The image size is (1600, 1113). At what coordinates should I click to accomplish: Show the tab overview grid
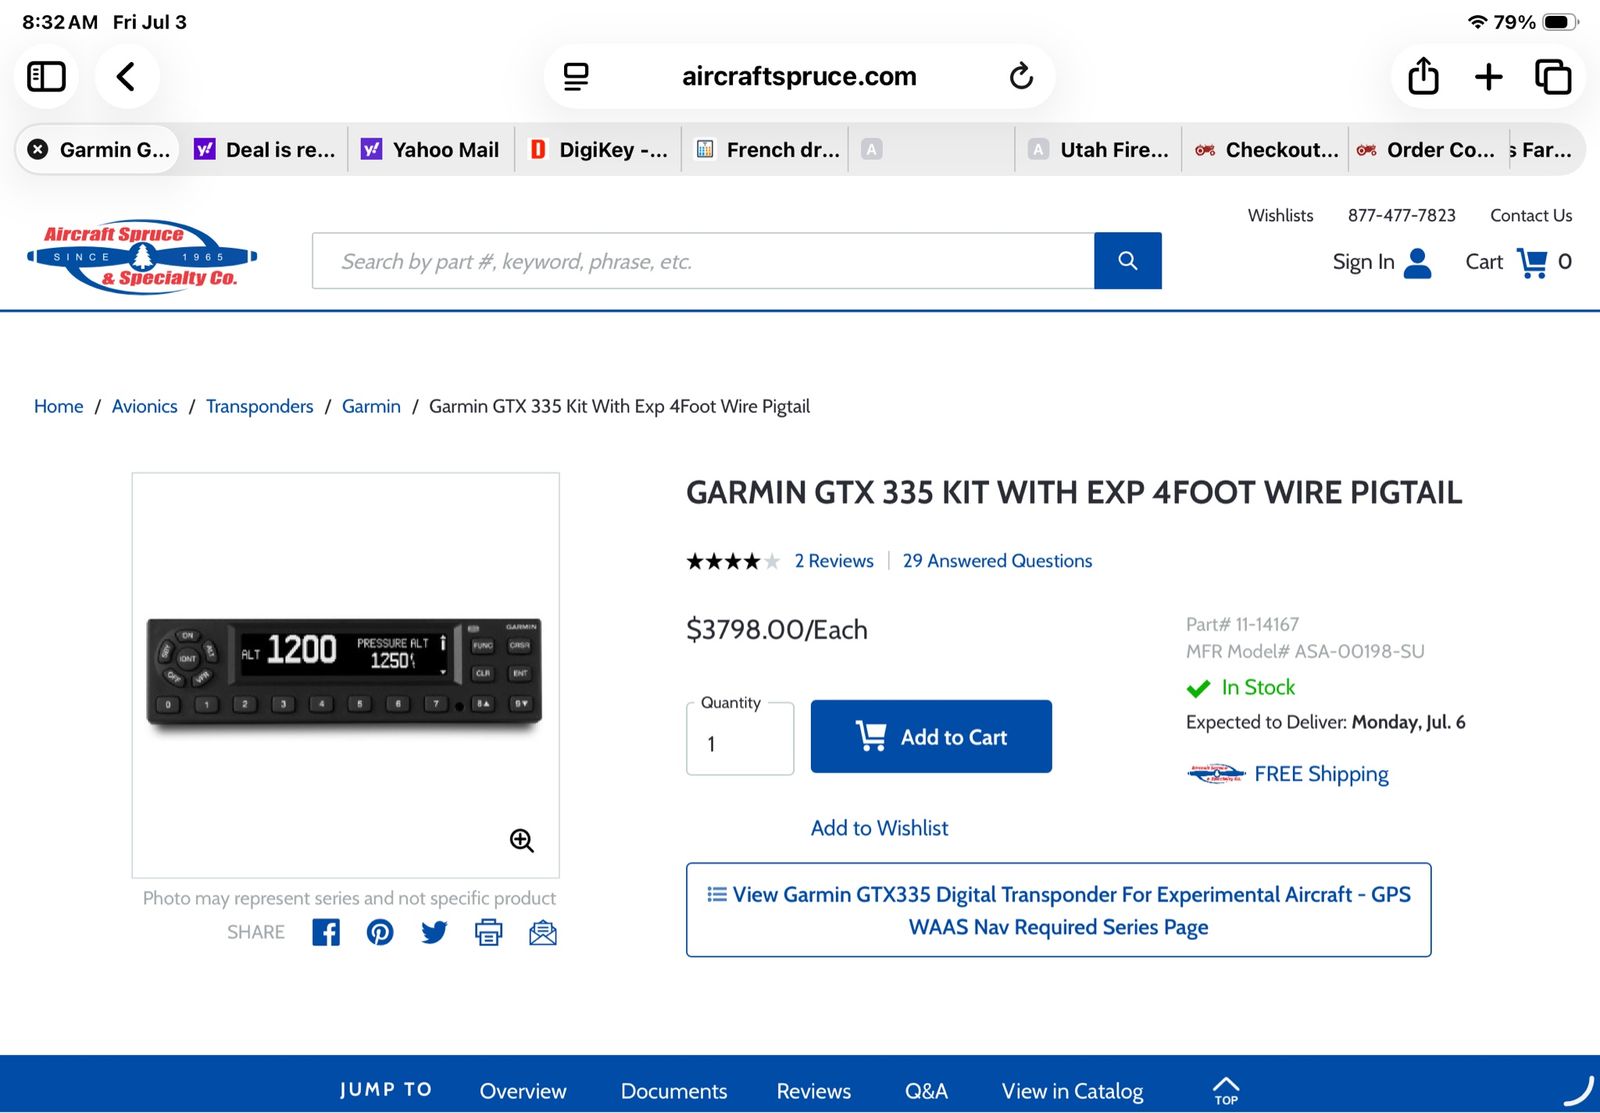coord(1553,76)
